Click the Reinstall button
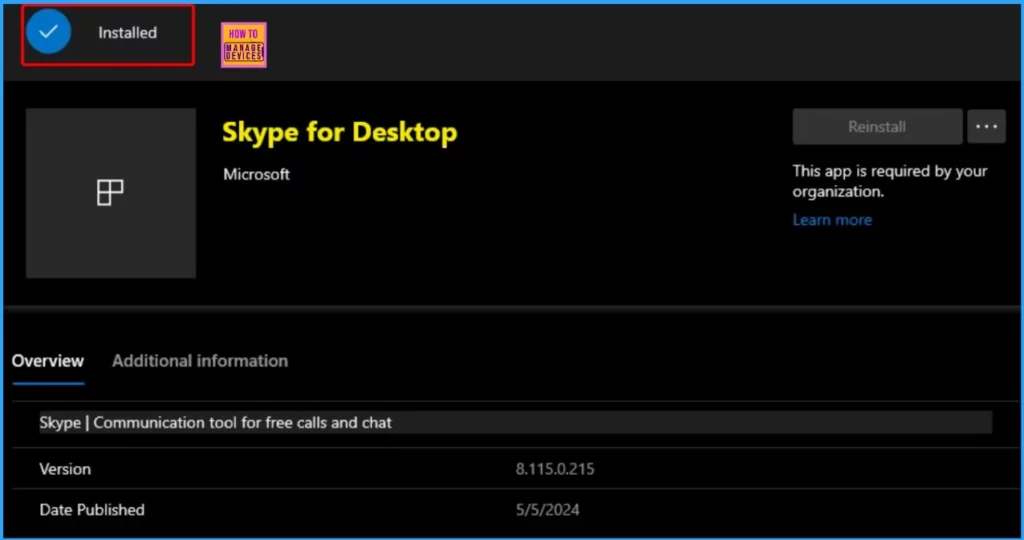Image resolution: width=1024 pixels, height=540 pixels. tap(877, 127)
